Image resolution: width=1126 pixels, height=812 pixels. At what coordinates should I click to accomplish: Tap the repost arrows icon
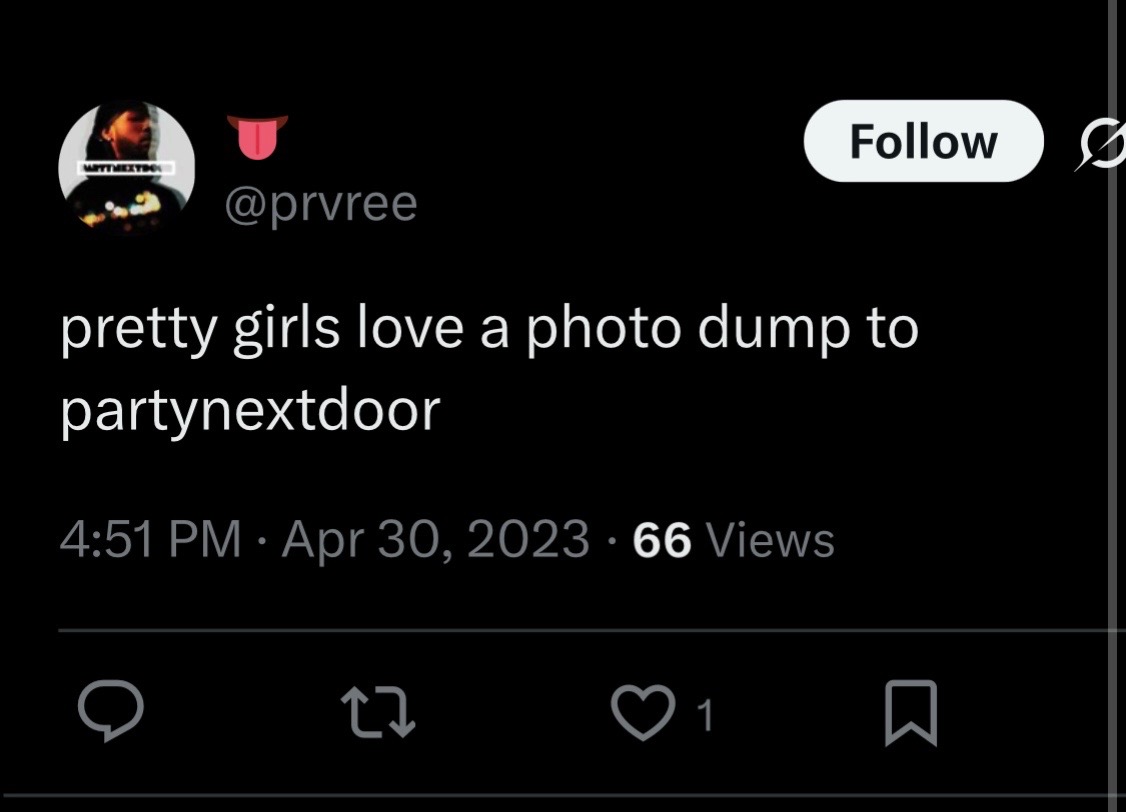pyautogui.click(x=378, y=713)
